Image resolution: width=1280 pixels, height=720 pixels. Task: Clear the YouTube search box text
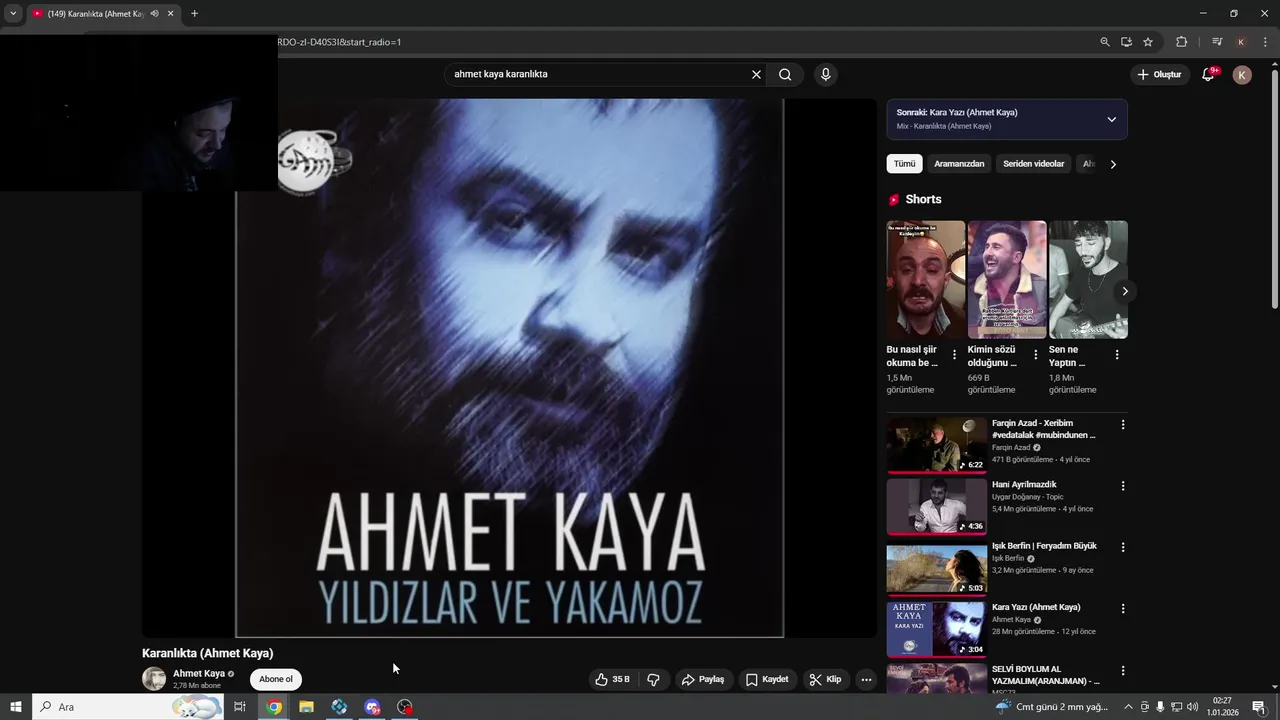coord(756,74)
